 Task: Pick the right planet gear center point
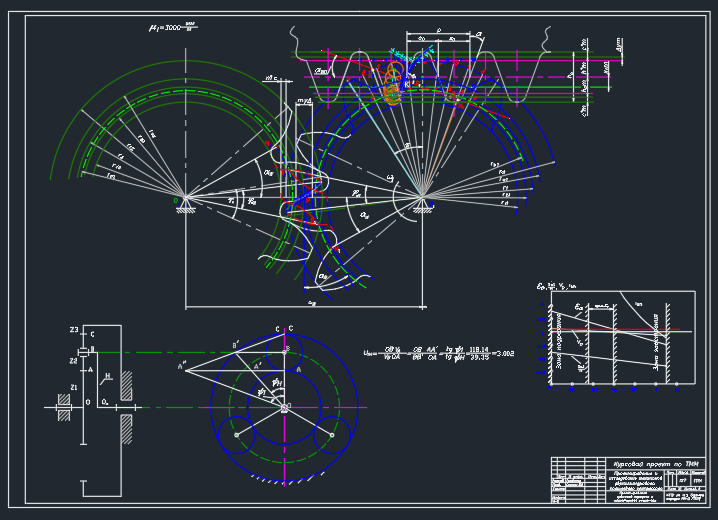pos(332,435)
